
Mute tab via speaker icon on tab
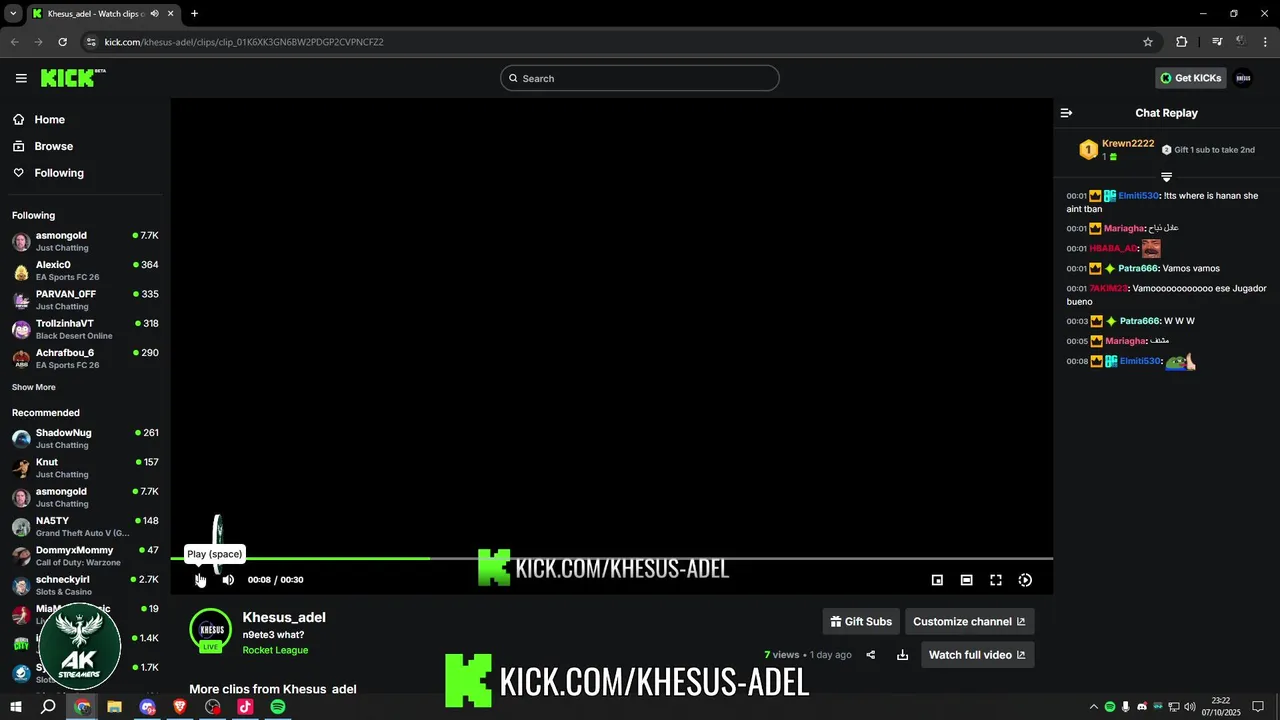click(x=155, y=14)
